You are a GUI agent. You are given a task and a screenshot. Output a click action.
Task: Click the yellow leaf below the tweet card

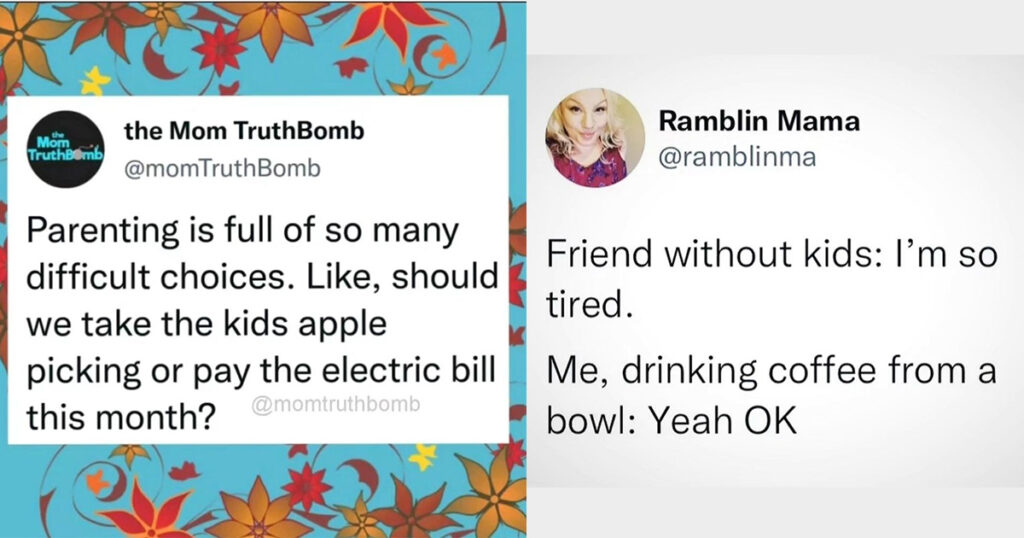pyautogui.click(x=422, y=456)
